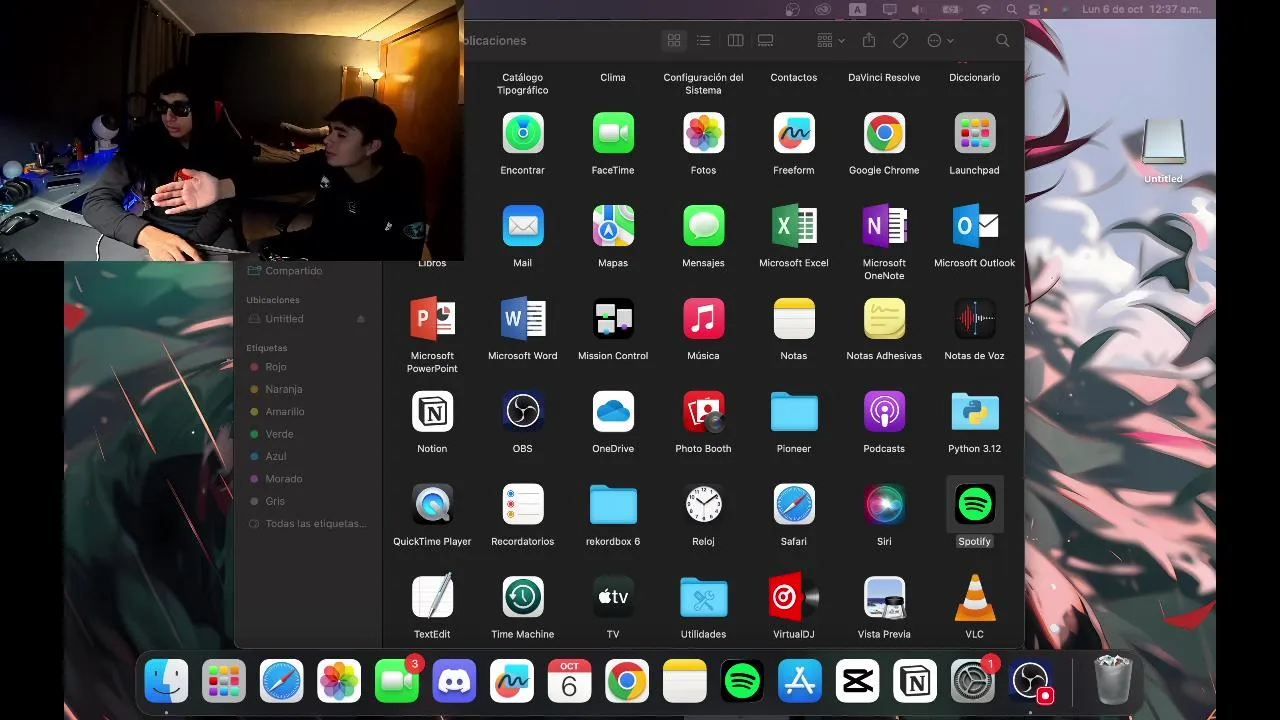Open the Python 3.12 folder
The height and width of the screenshot is (720, 1280).
click(x=975, y=412)
